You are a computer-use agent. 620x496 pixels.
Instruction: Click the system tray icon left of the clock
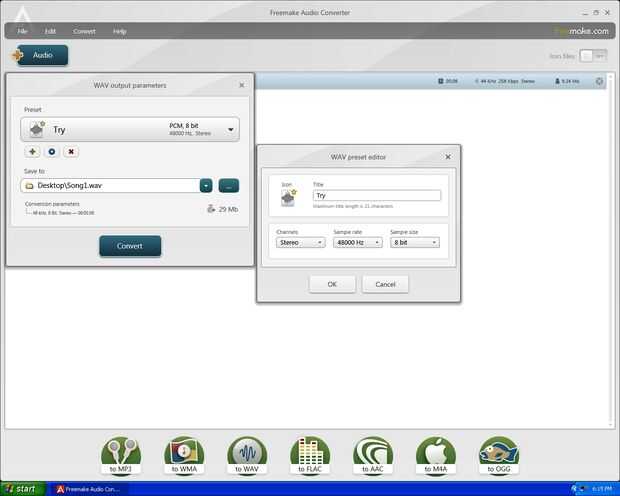coord(582,490)
